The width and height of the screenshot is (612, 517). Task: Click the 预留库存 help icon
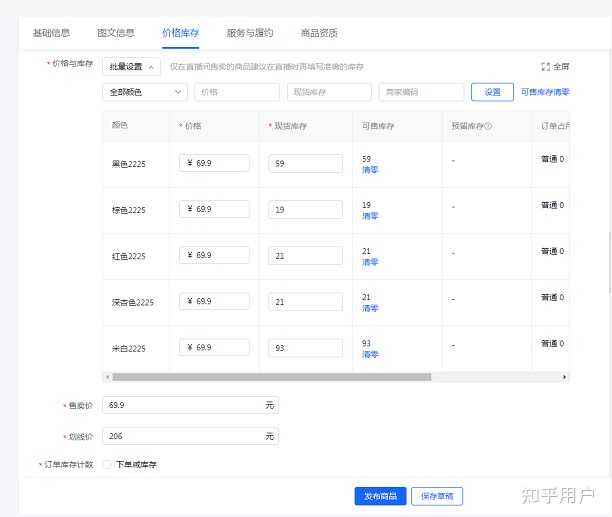(x=488, y=126)
